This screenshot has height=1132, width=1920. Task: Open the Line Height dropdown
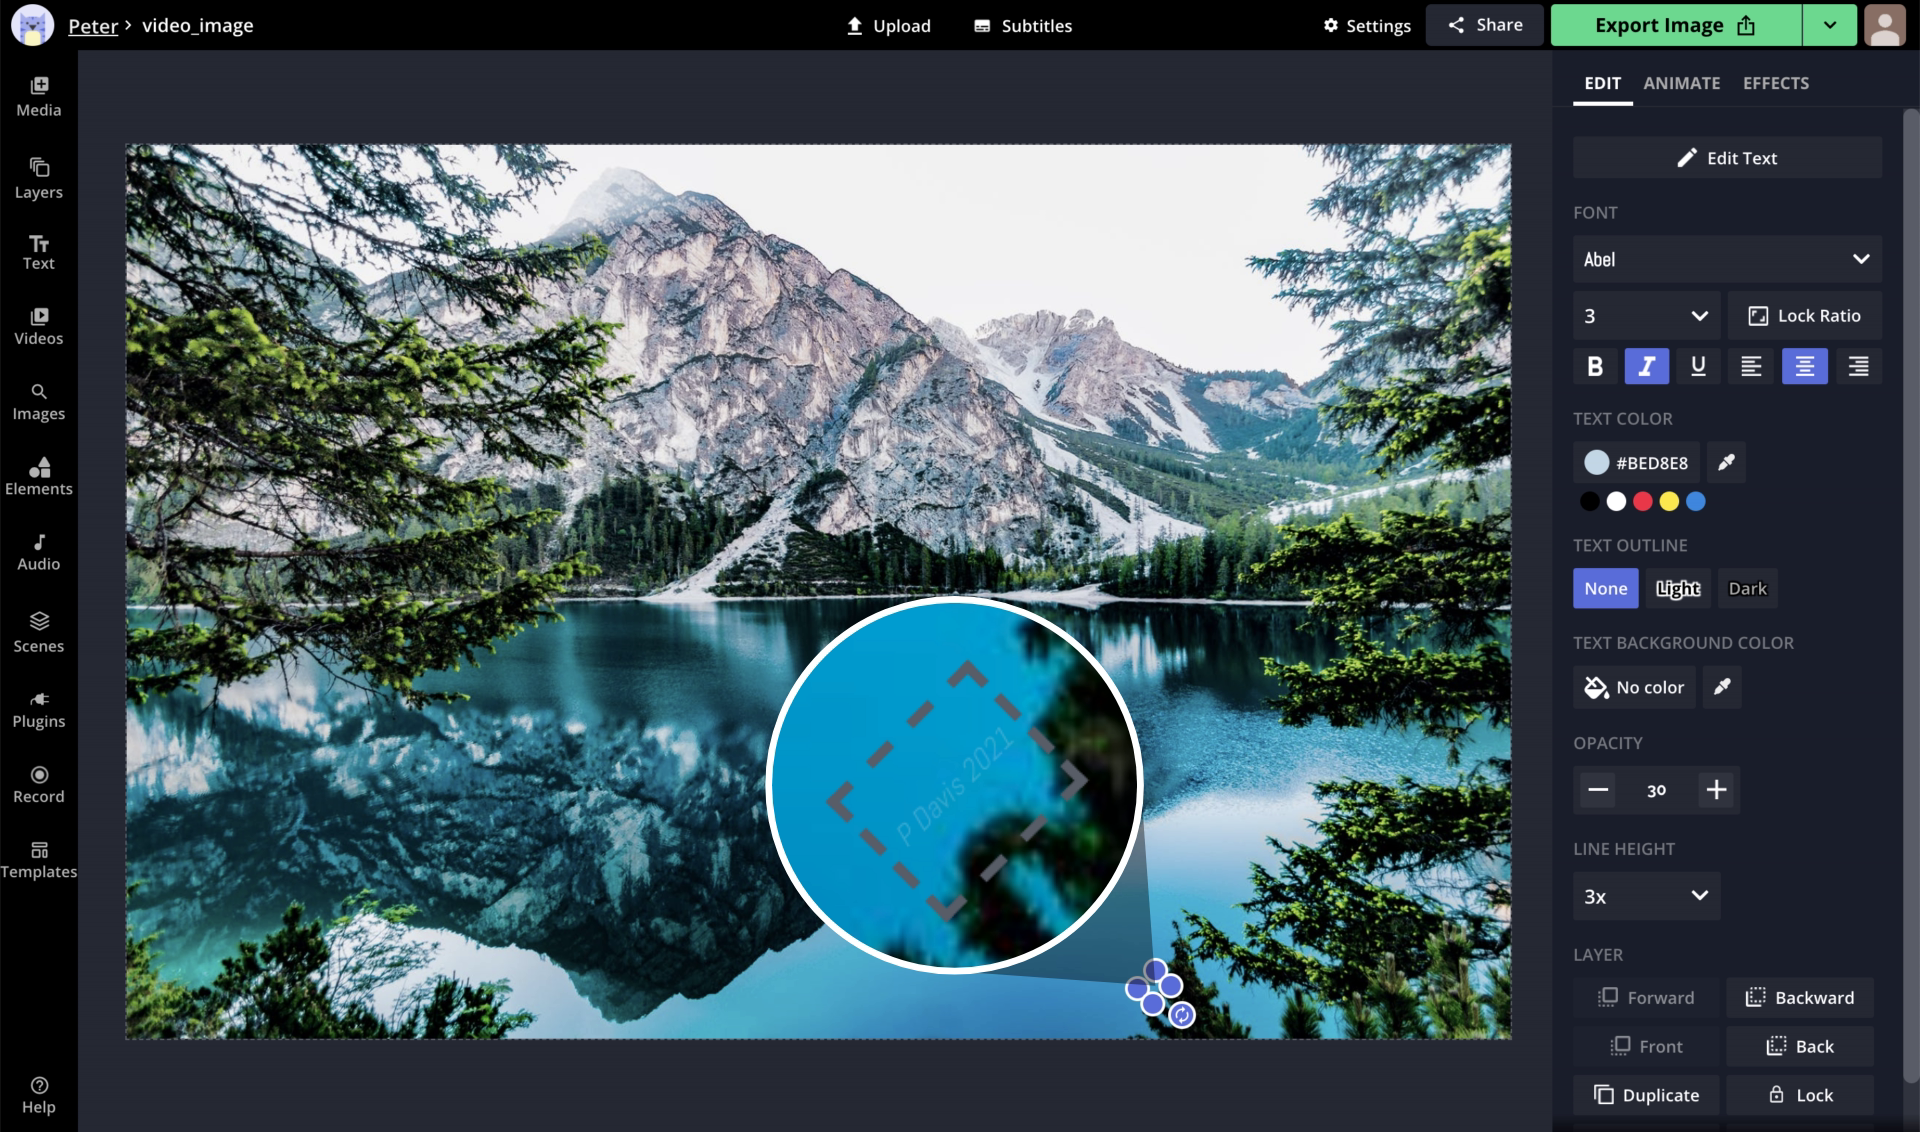pos(1644,896)
